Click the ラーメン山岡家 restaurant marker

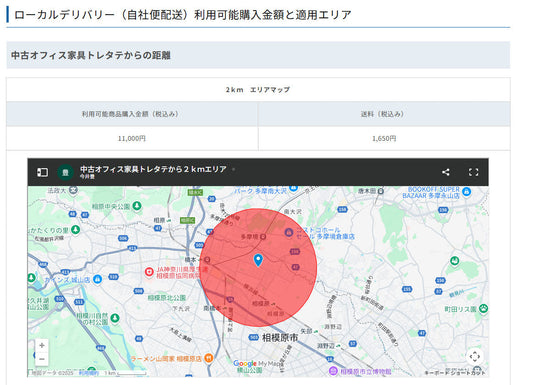[209, 358]
